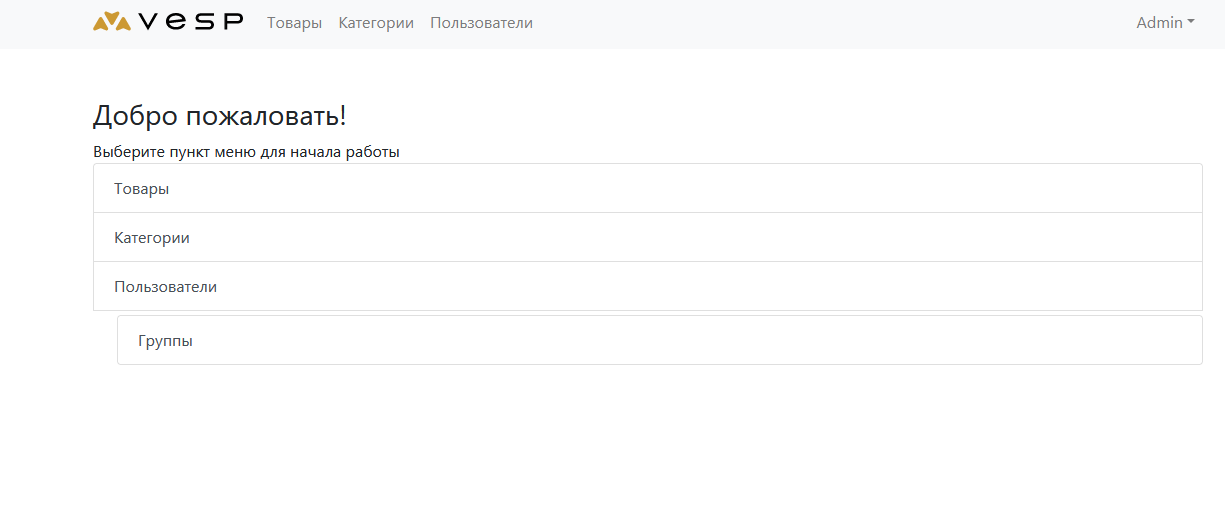Go to Пользователи in the top navigation bar
This screenshot has height=505, width=1225.
click(481, 23)
